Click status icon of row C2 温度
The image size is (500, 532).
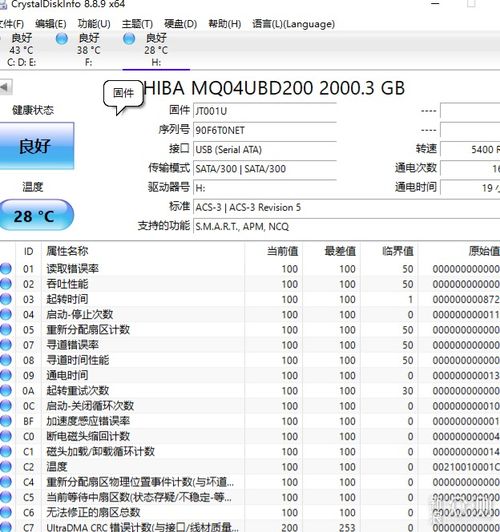5,467
